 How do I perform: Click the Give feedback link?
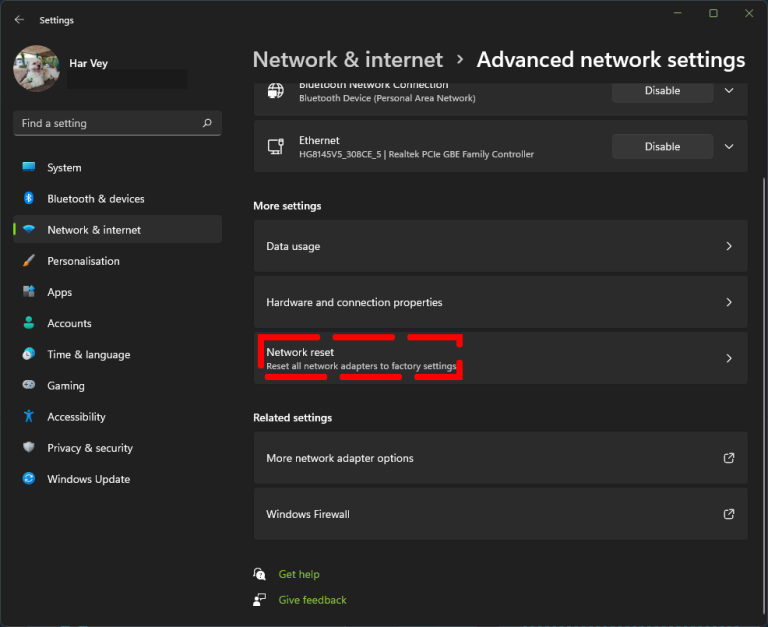click(312, 600)
